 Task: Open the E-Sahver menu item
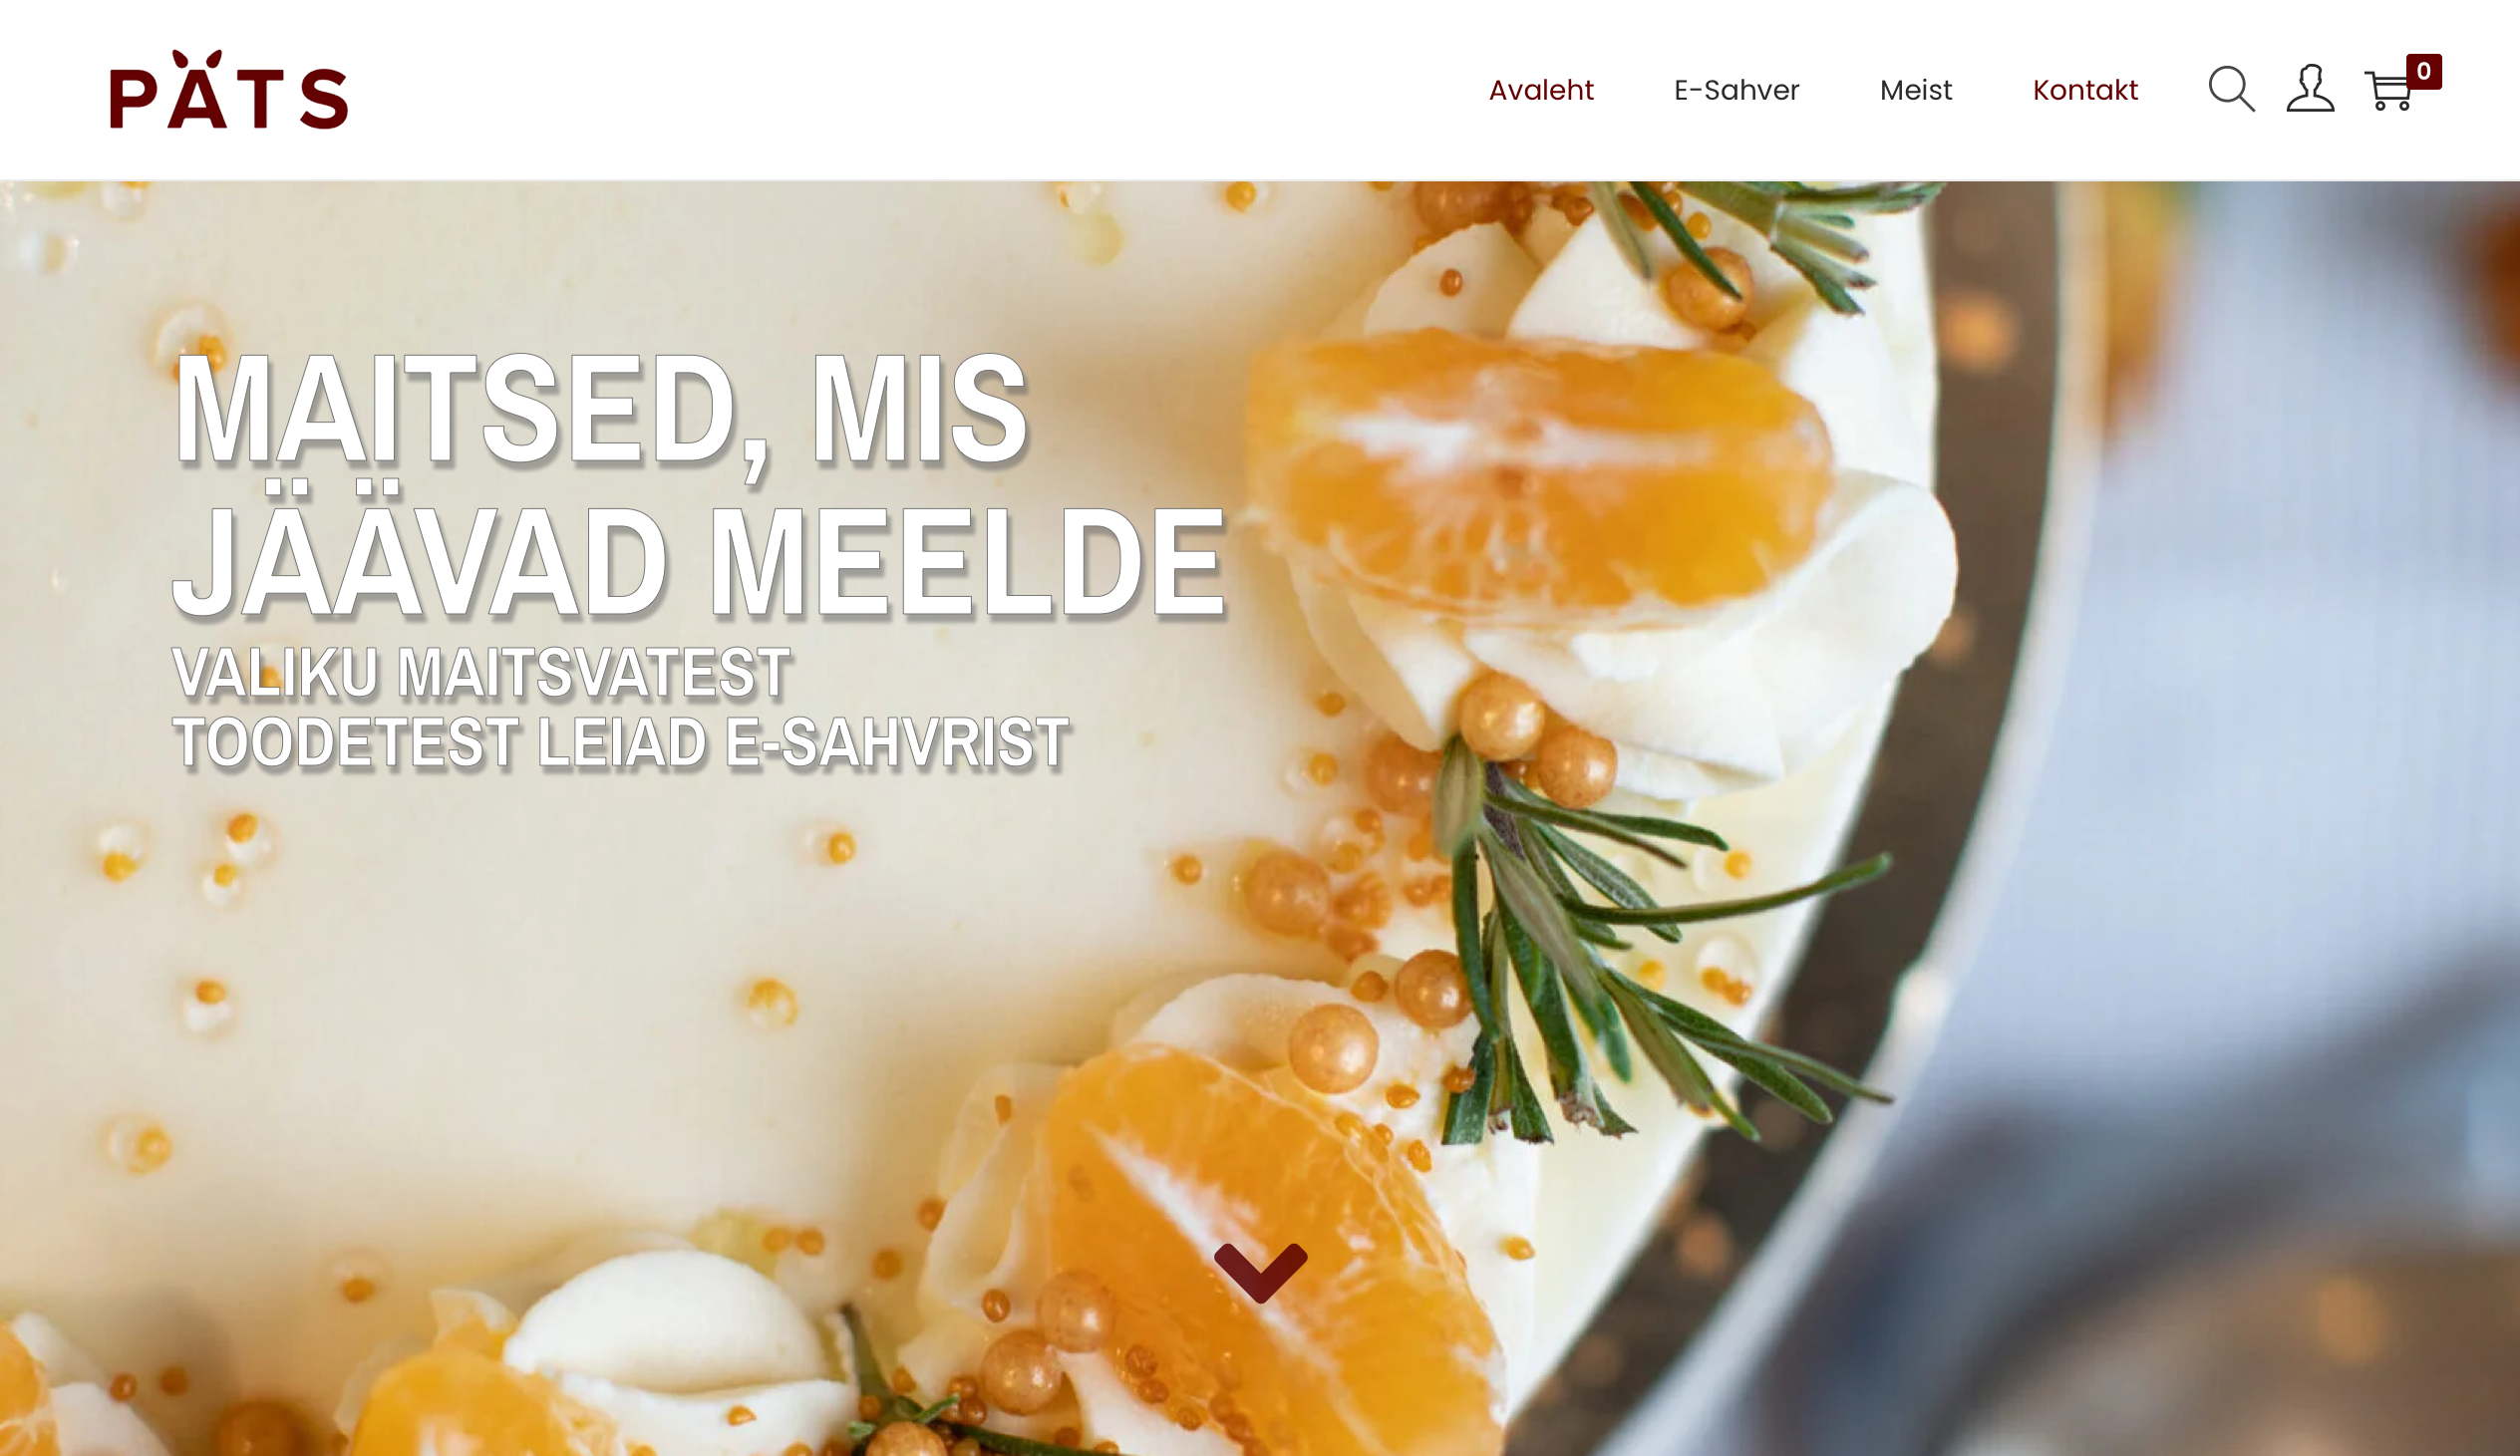[1736, 90]
